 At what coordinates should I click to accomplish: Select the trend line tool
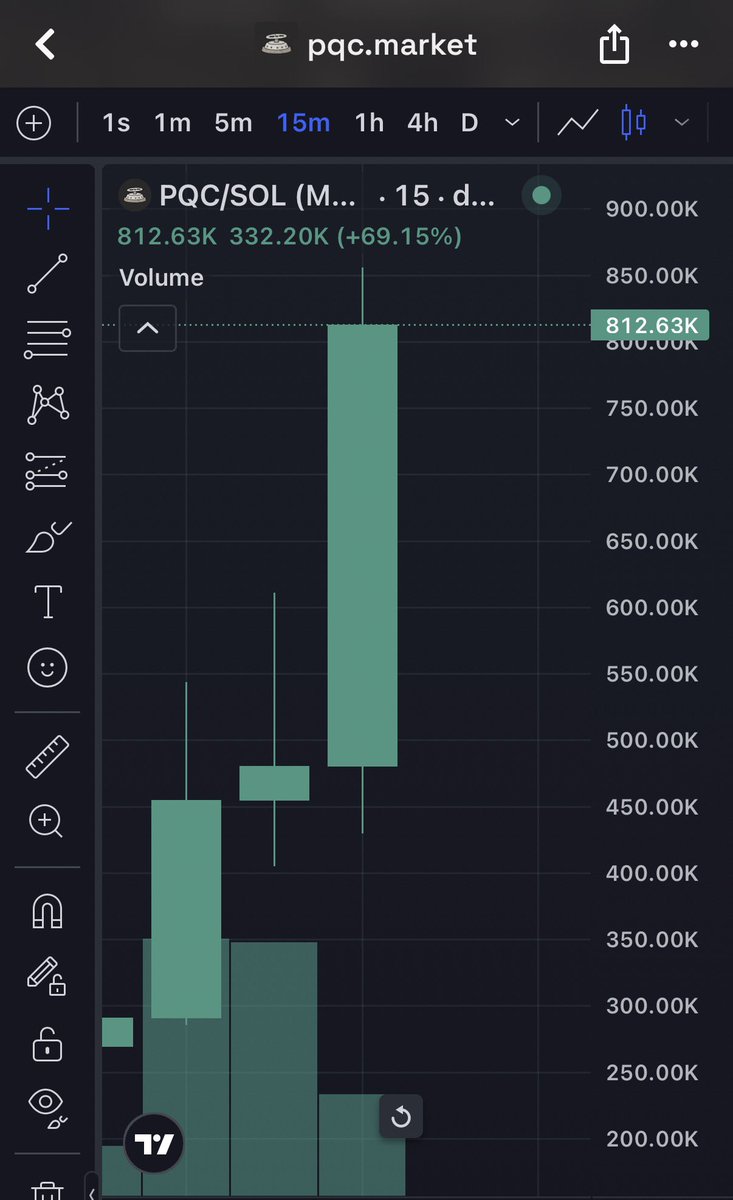pyautogui.click(x=48, y=273)
